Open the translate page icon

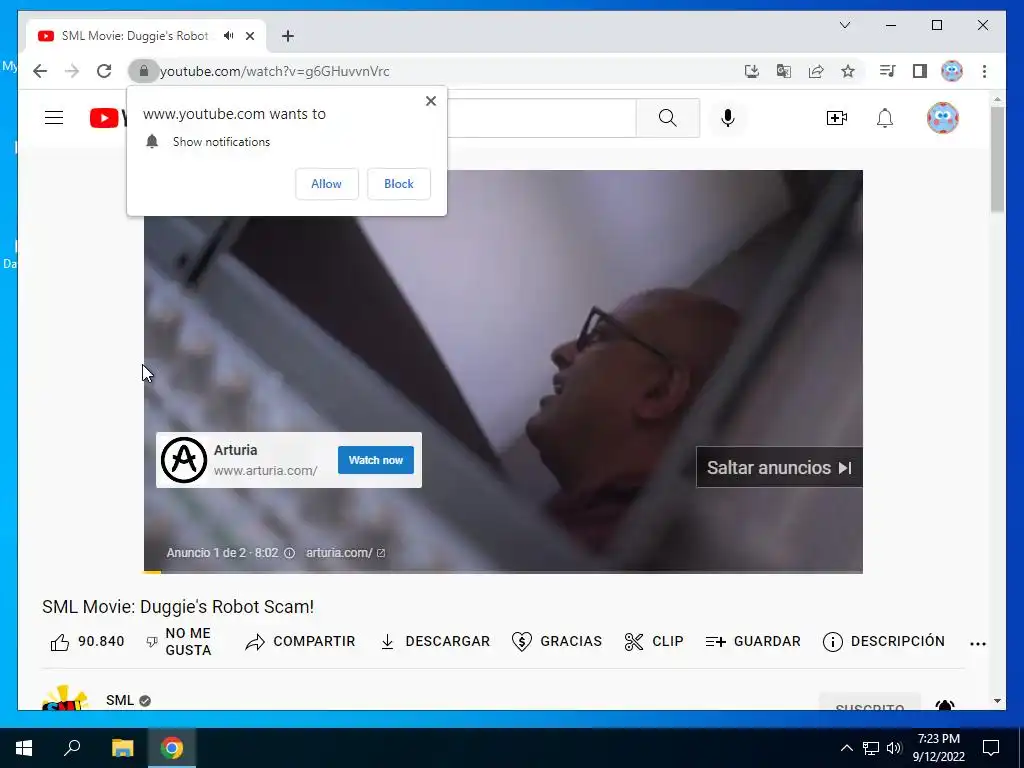[784, 71]
